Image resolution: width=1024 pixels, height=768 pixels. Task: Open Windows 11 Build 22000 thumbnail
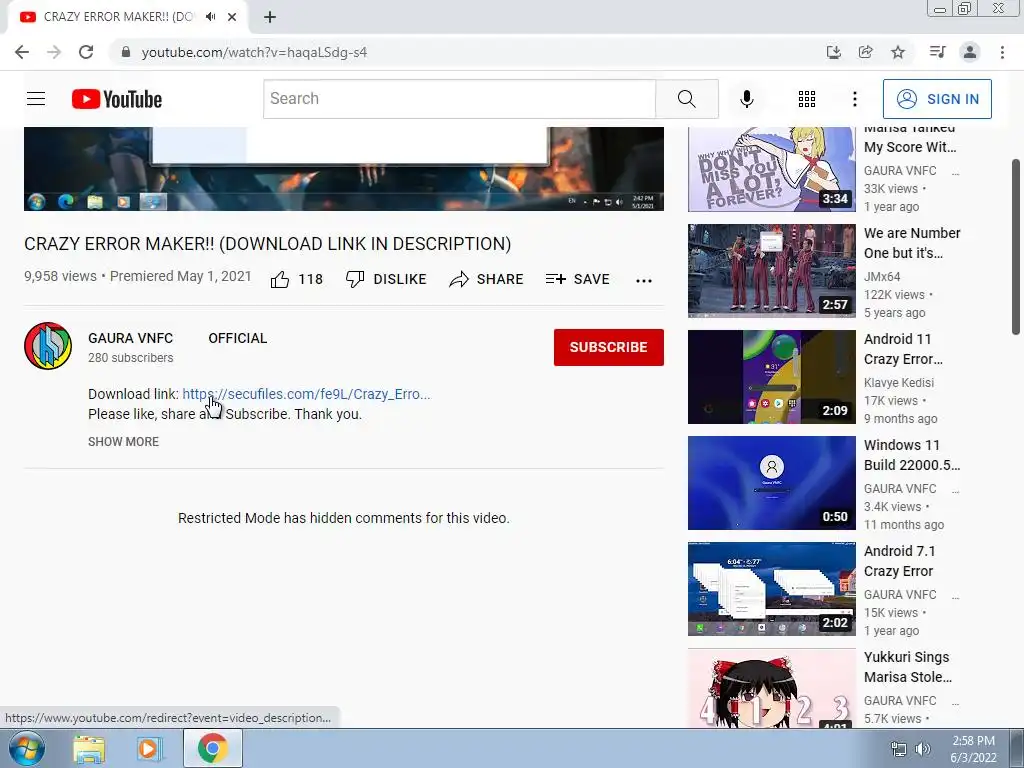pyautogui.click(x=771, y=483)
